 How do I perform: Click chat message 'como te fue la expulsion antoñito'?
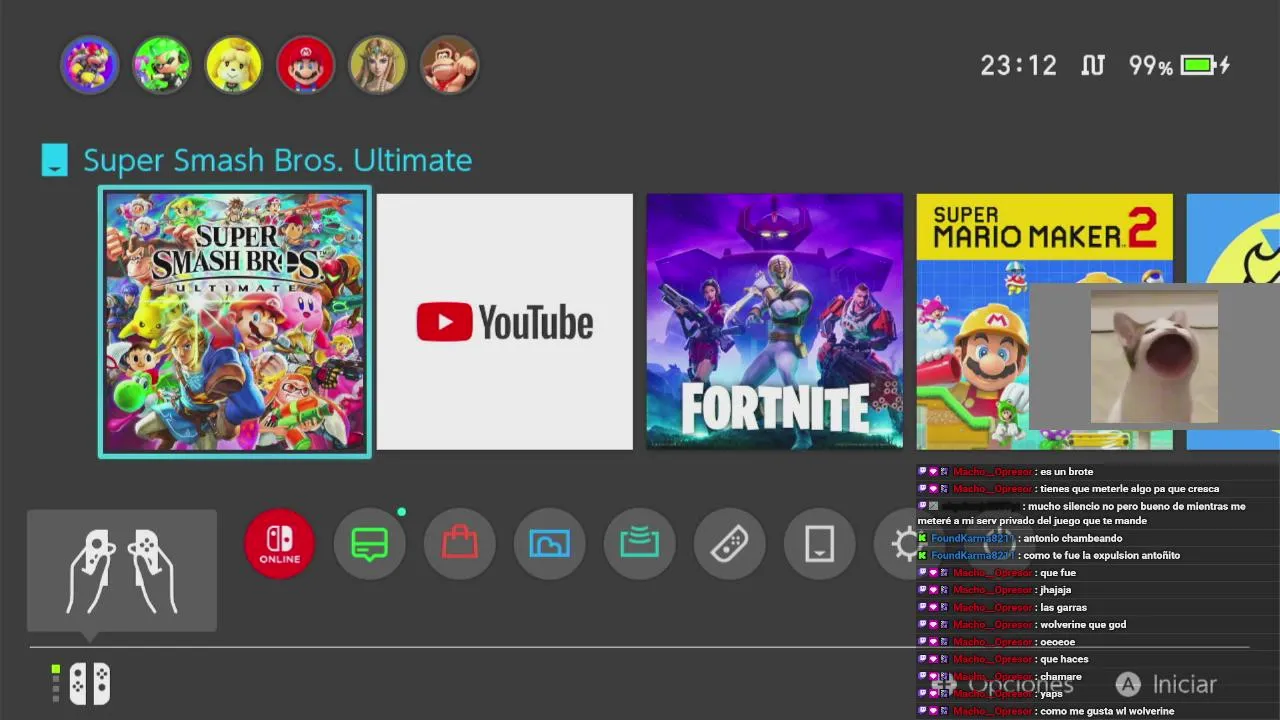point(1102,556)
